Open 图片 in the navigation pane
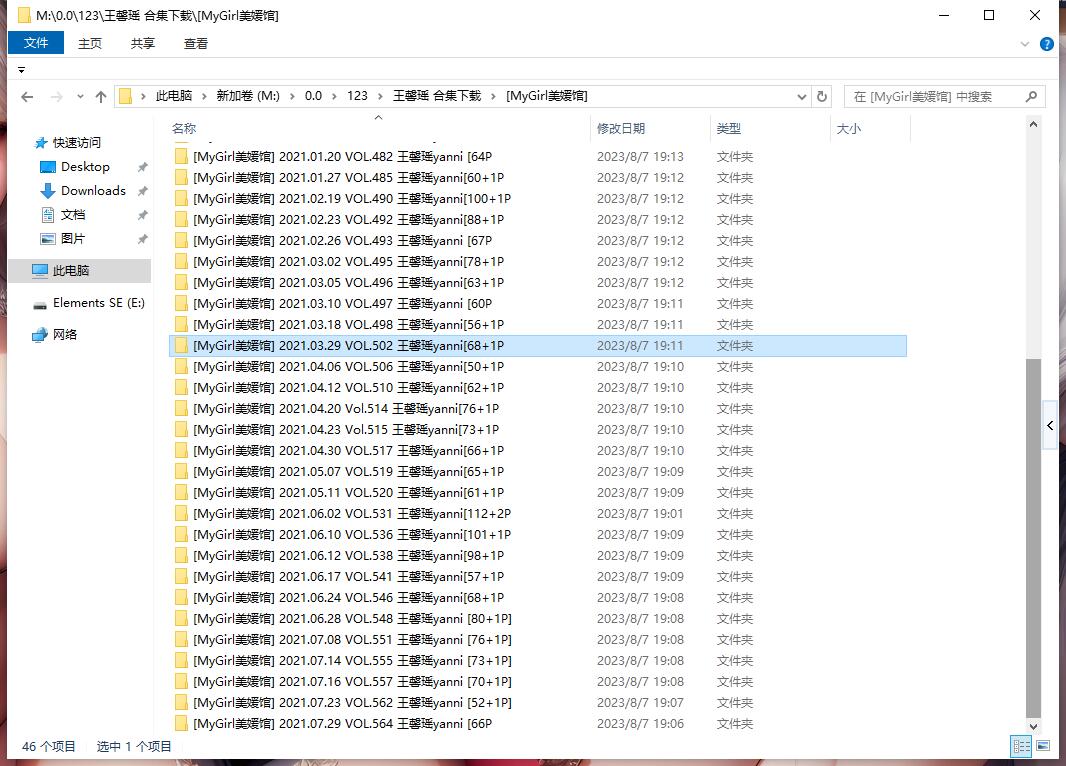Viewport: 1066px width, 766px height. coord(73,239)
